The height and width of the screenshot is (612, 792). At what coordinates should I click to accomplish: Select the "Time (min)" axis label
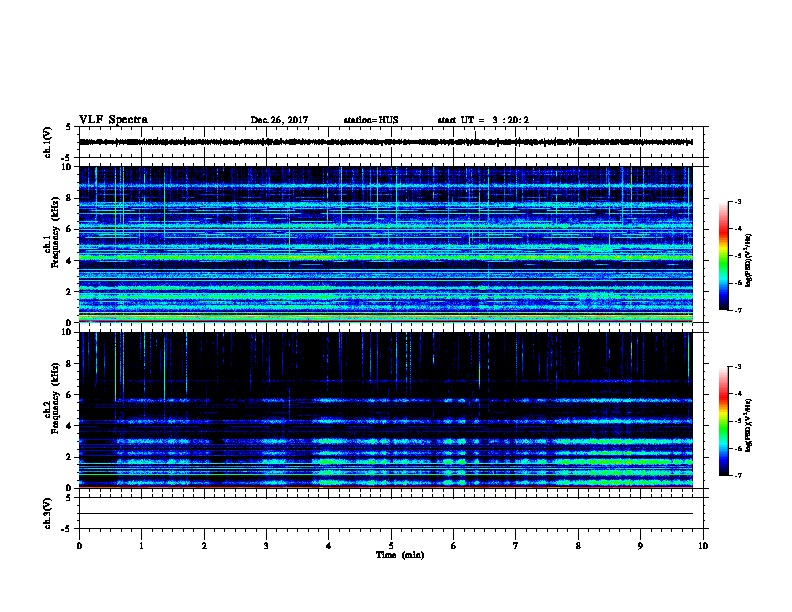pos(400,555)
